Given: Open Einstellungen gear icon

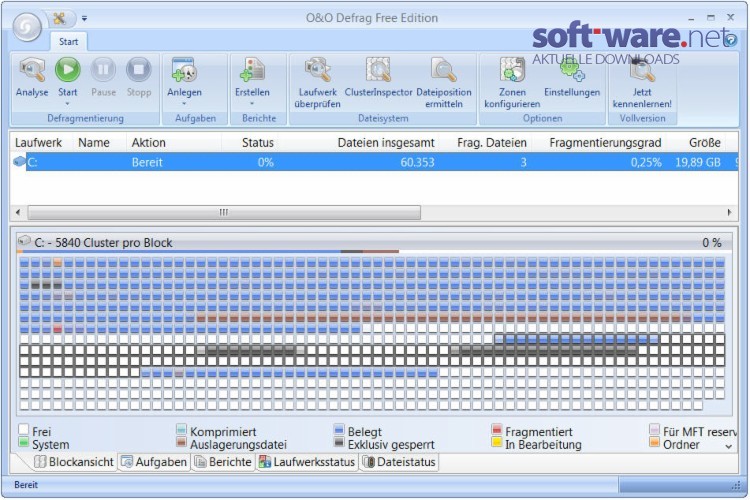Looking at the screenshot, I should 572,70.
